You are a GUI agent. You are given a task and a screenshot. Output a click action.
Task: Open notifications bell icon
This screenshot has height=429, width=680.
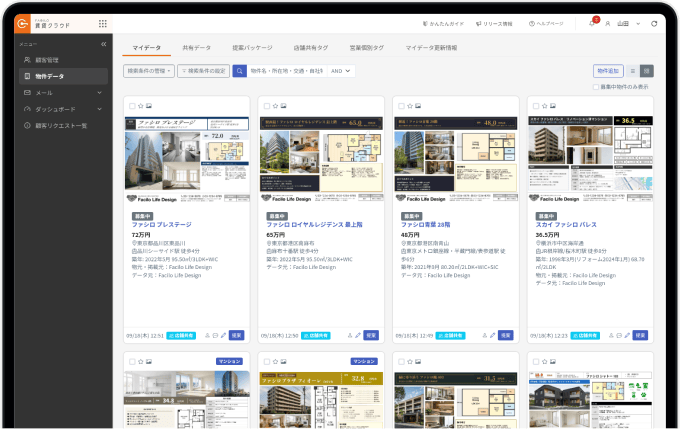coord(592,24)
